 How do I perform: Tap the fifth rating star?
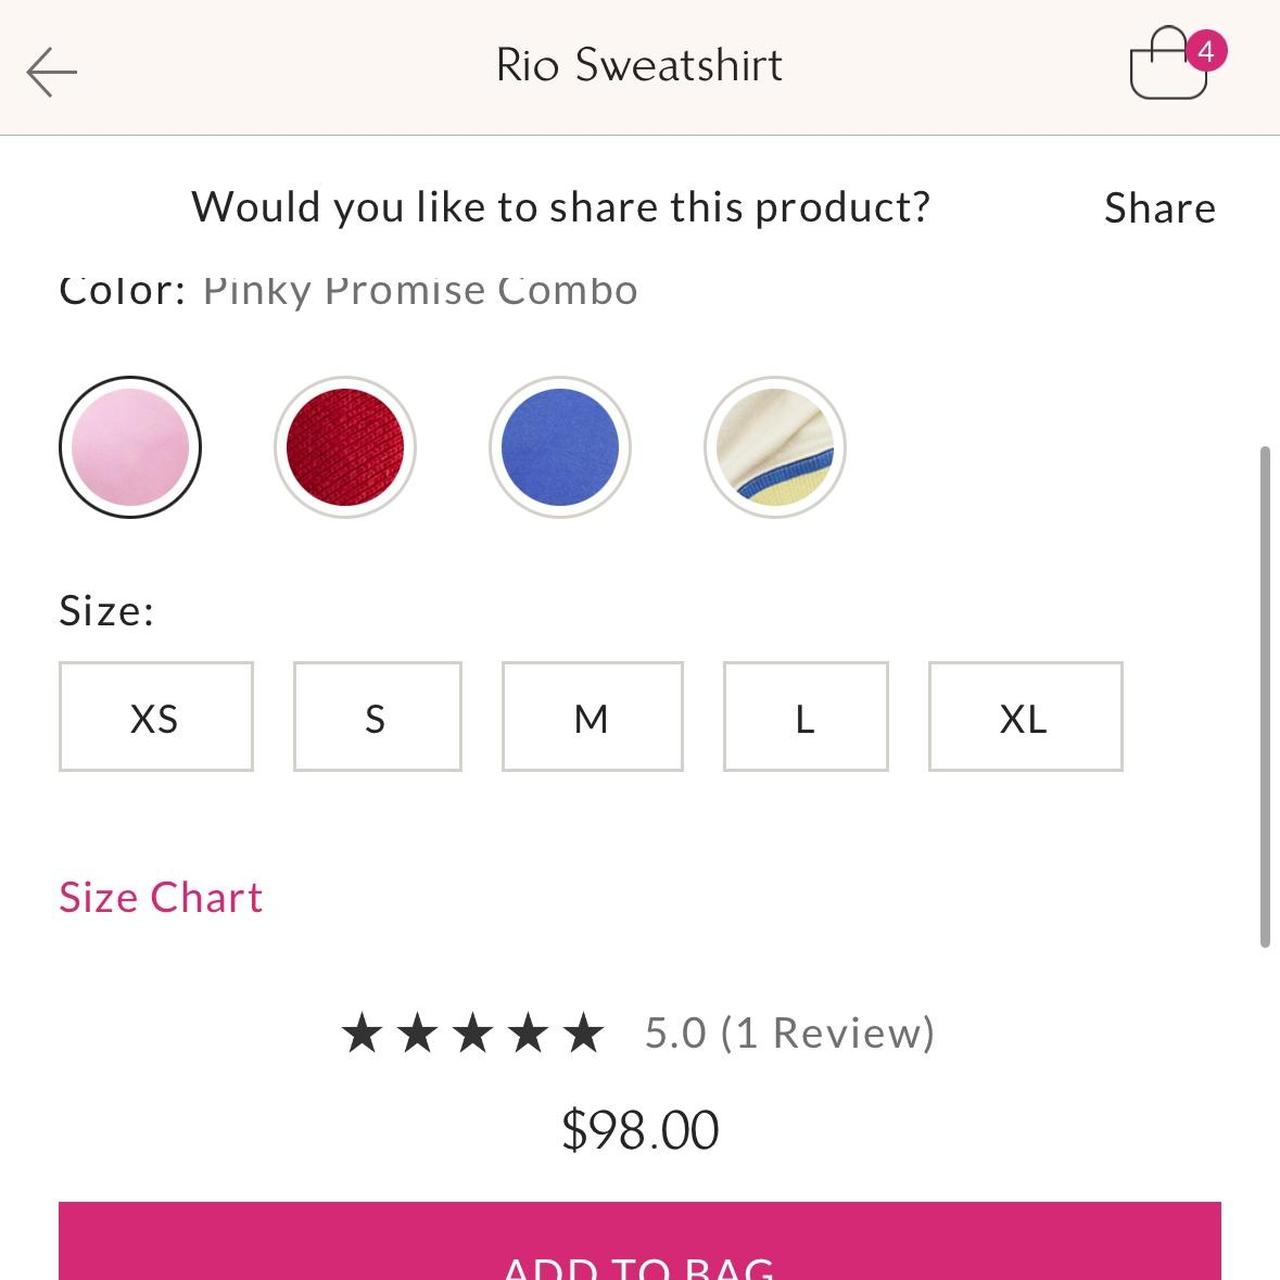pos(583,1033)
